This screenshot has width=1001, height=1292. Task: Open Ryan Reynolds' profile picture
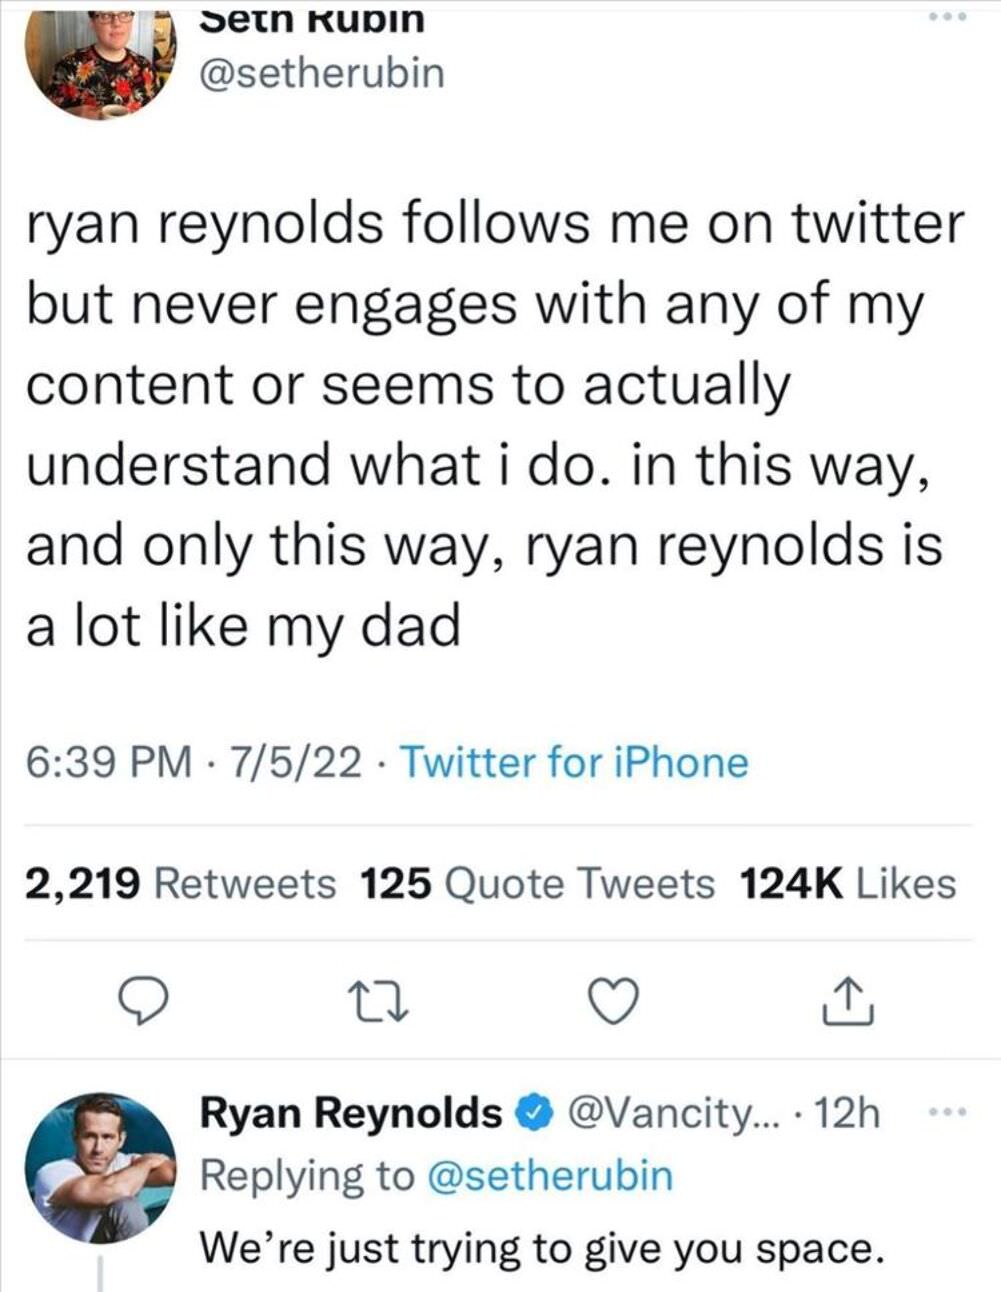pos(100,1167)
